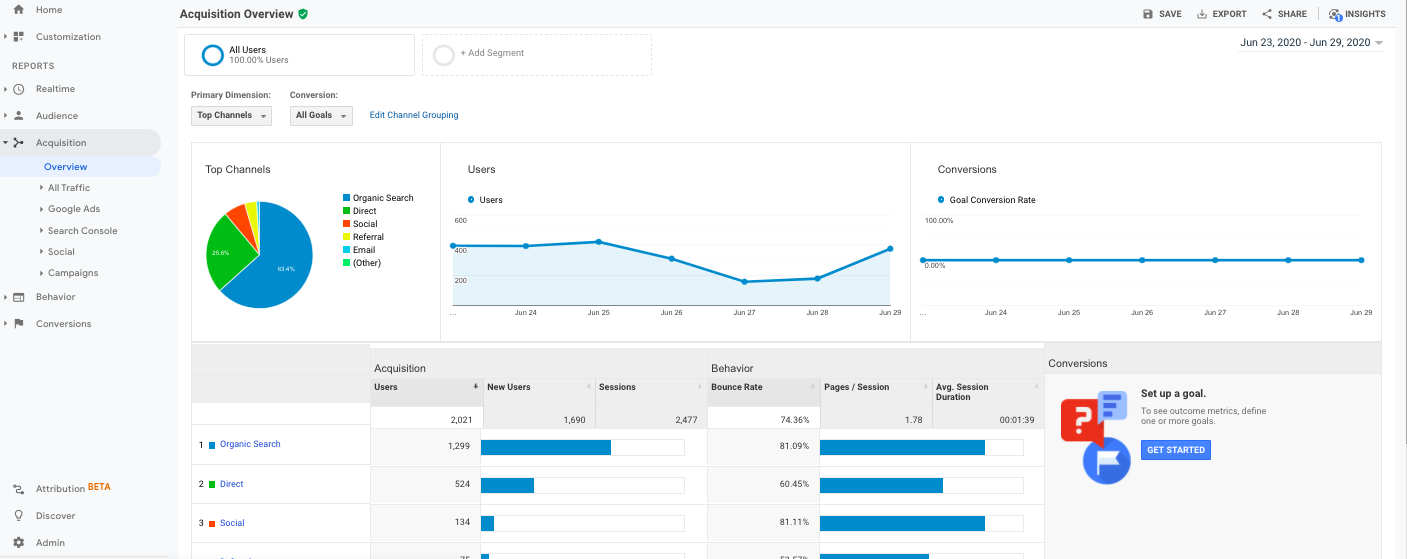
Task: Click the Save report icon
Action: click(1148, 14)
